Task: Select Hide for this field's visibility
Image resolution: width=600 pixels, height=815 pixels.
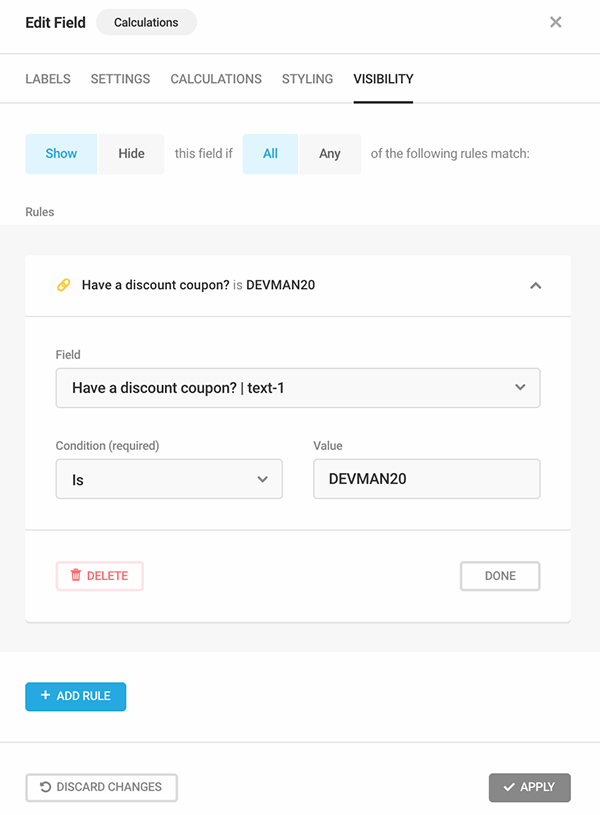Action: point(130,153)
